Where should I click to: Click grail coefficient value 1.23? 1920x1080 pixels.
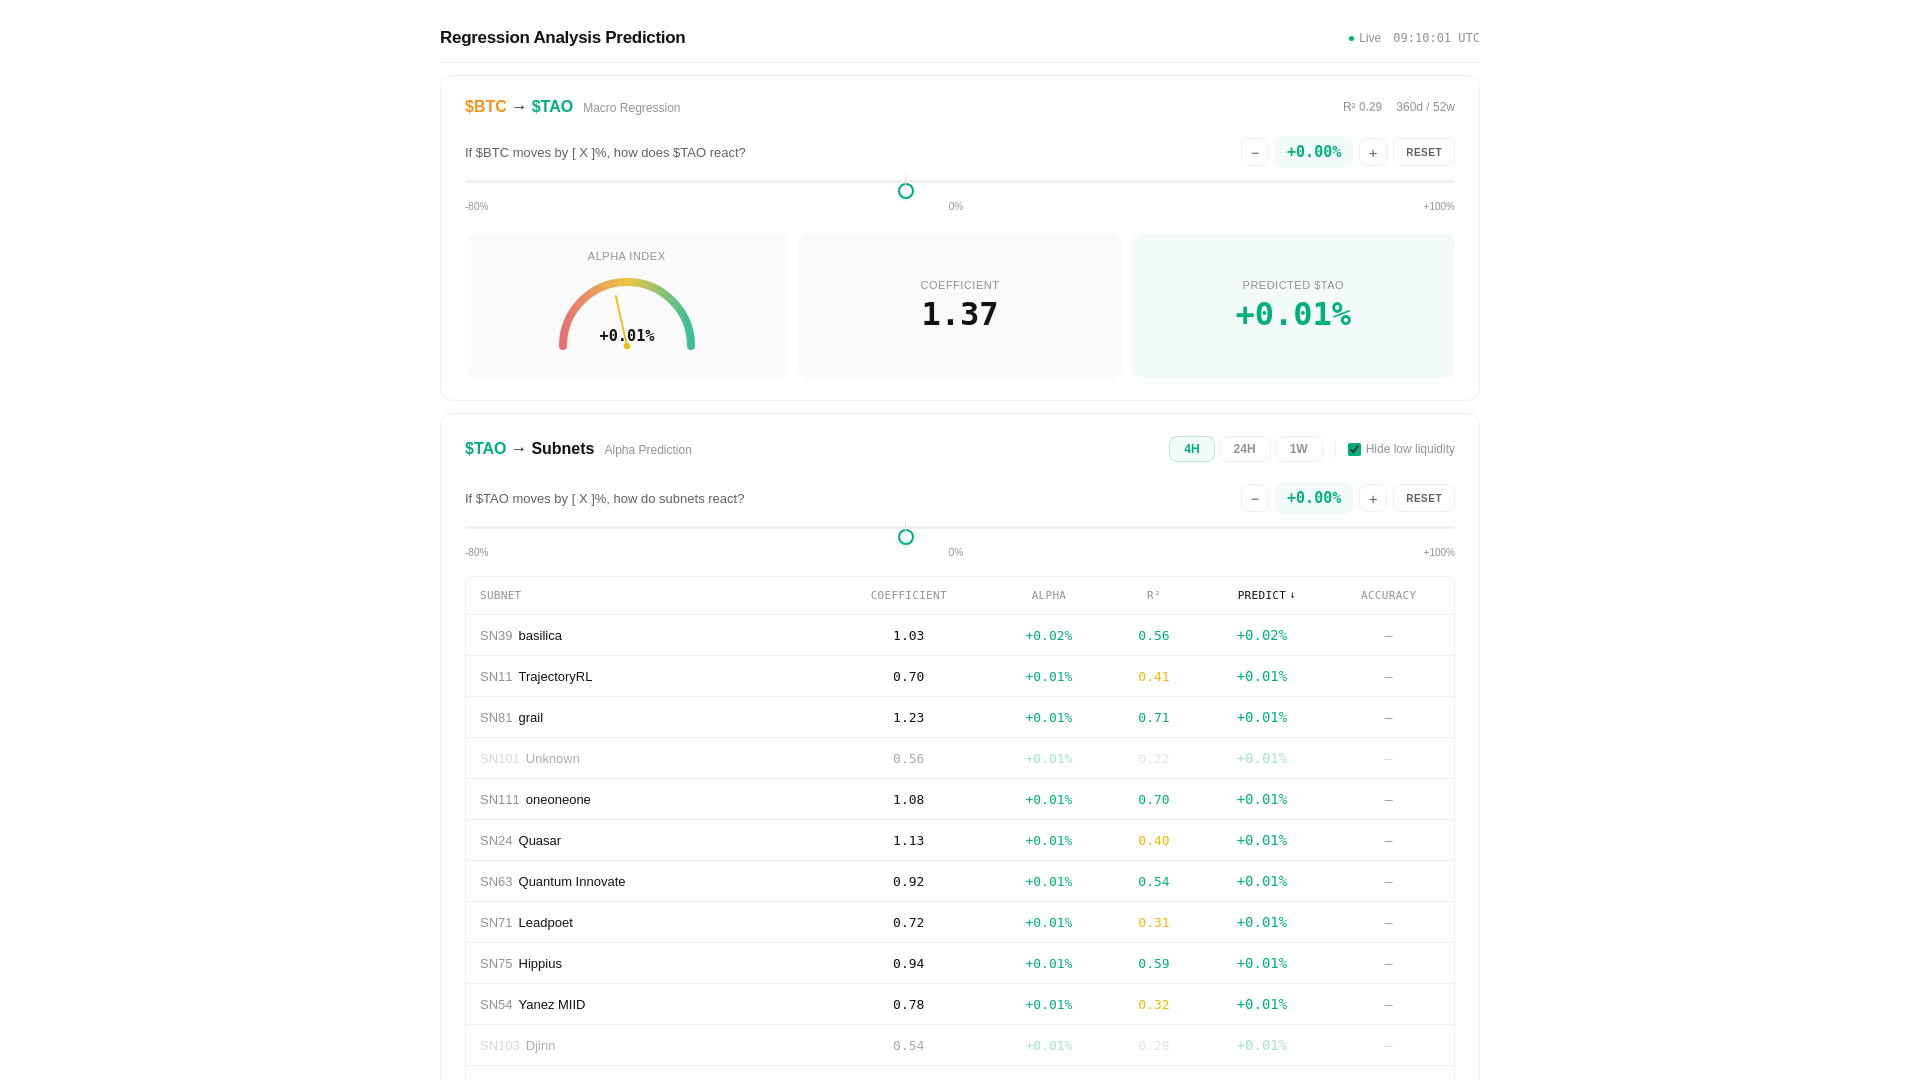click(x=908, y=717)
